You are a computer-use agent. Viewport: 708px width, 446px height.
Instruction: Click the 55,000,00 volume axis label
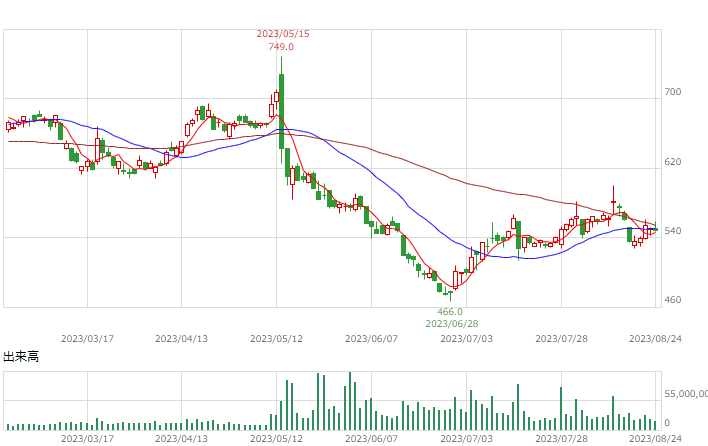tap(686, 394)
